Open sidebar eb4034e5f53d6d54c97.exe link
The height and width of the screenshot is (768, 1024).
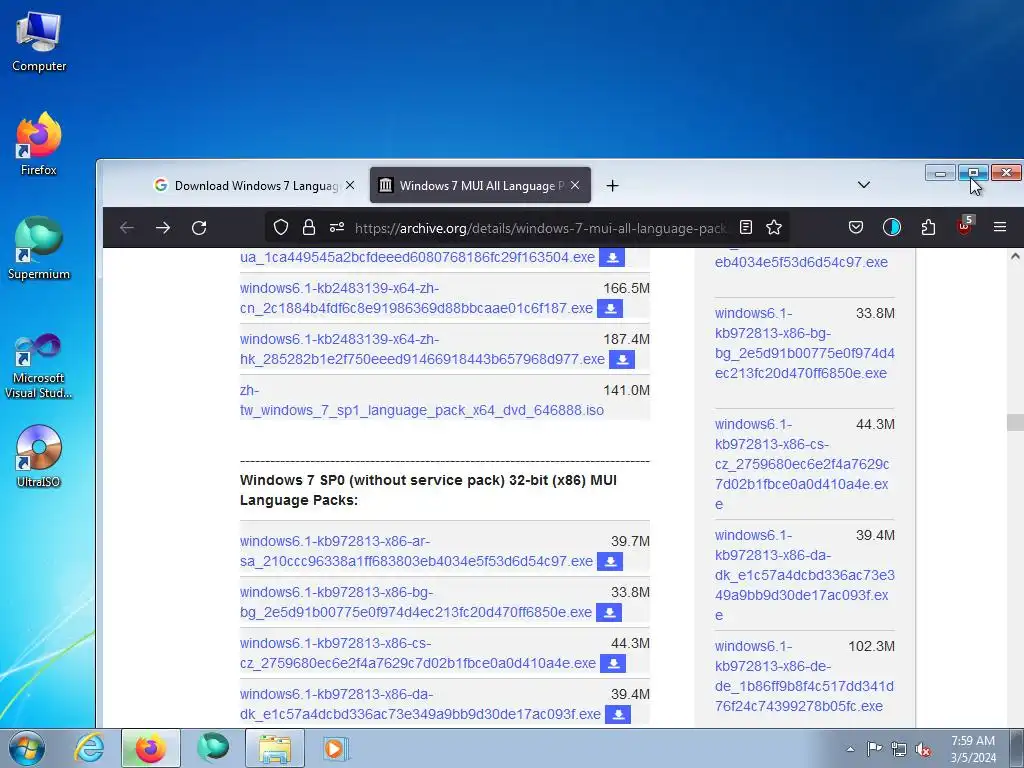(801, 262)
